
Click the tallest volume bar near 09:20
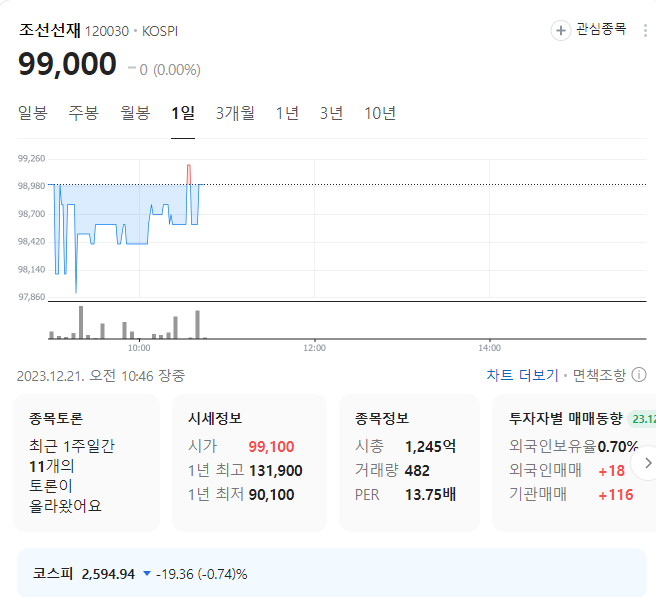click(x=81, y=322)
